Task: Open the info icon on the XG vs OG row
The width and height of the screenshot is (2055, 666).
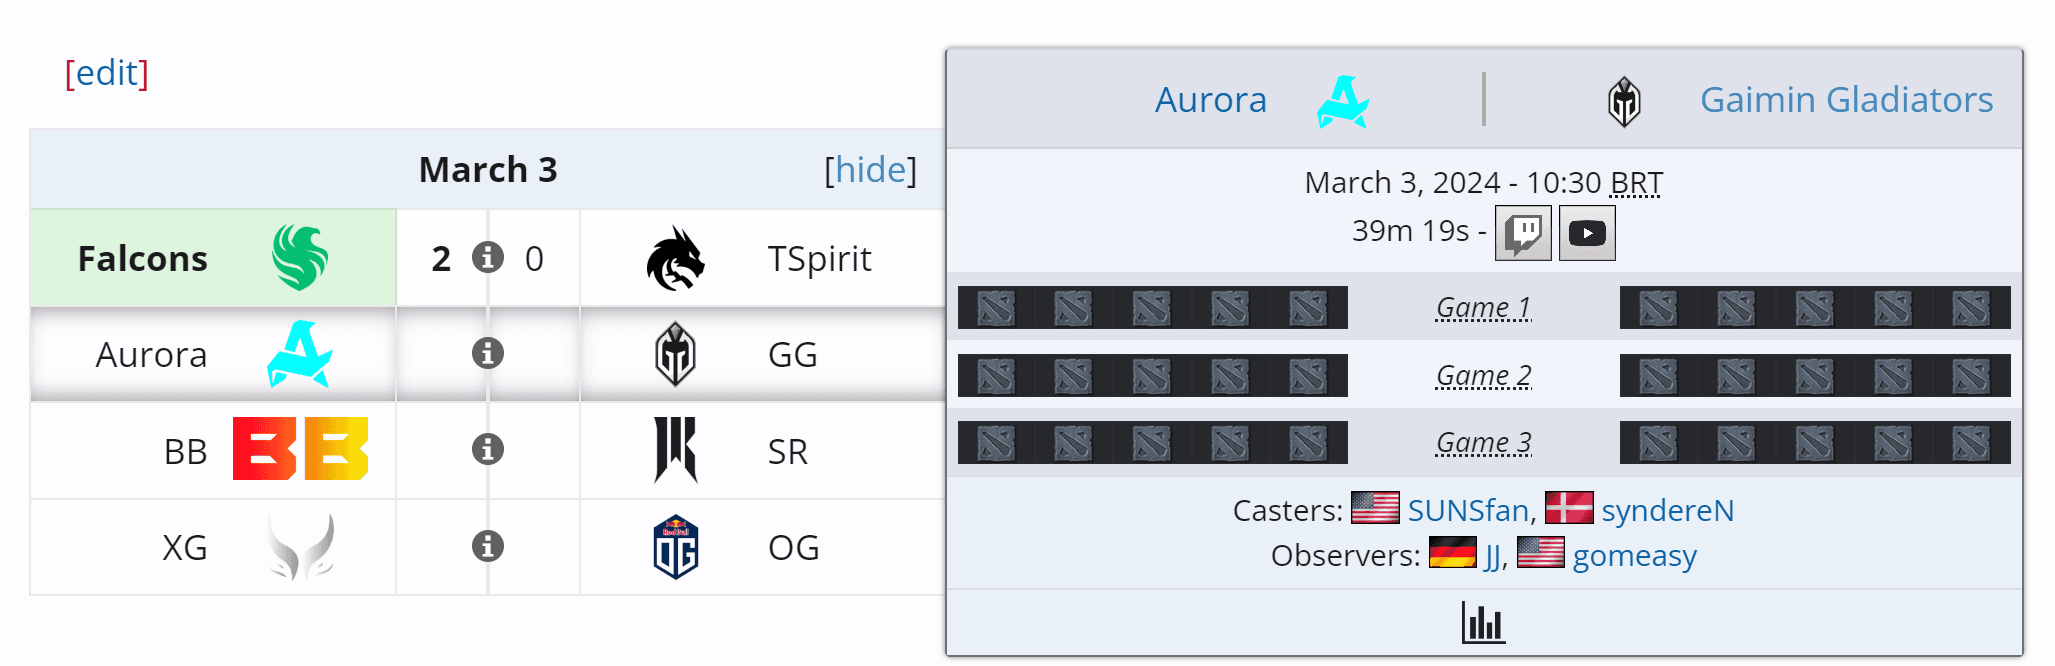Action: pyautogui.click(x=487, y=546)
